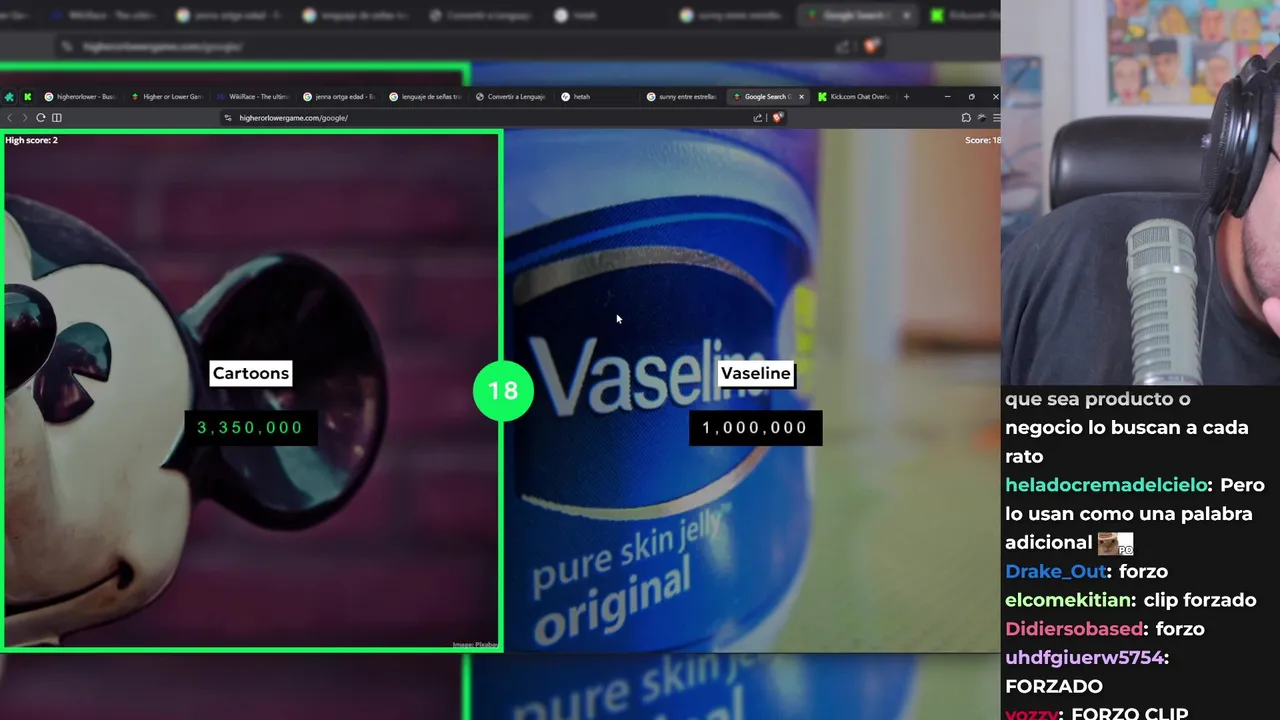Reload the higherorlowergame page

pyautogui.click(x=40, y=118)
